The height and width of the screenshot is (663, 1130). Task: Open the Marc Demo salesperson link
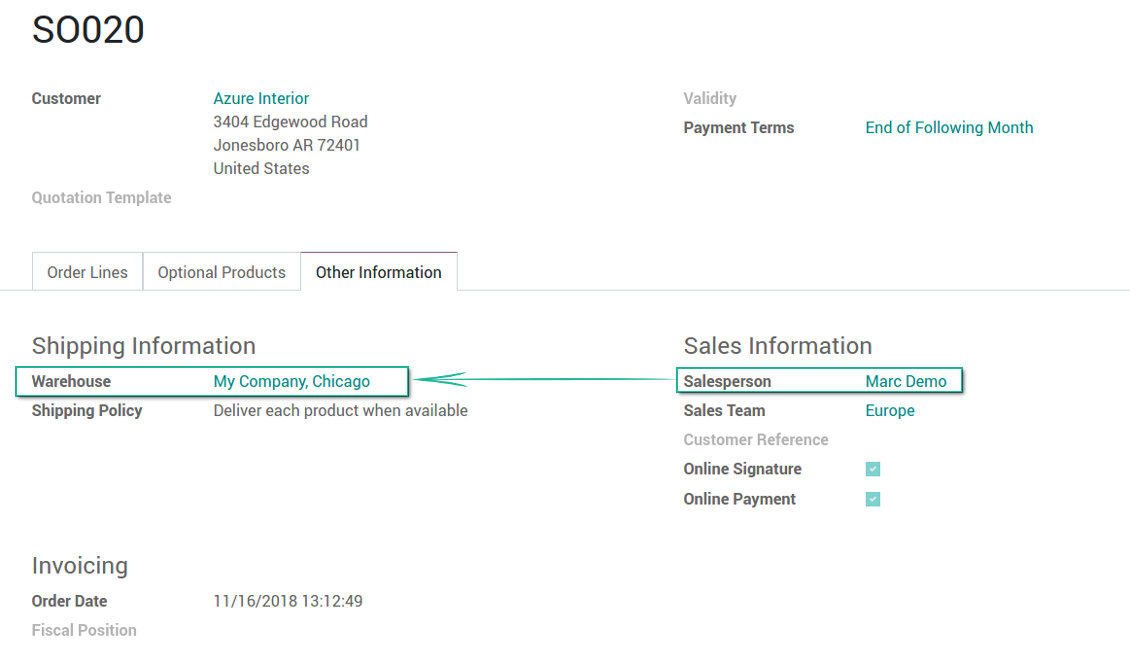pyautogui.click(x=906, y=381)
